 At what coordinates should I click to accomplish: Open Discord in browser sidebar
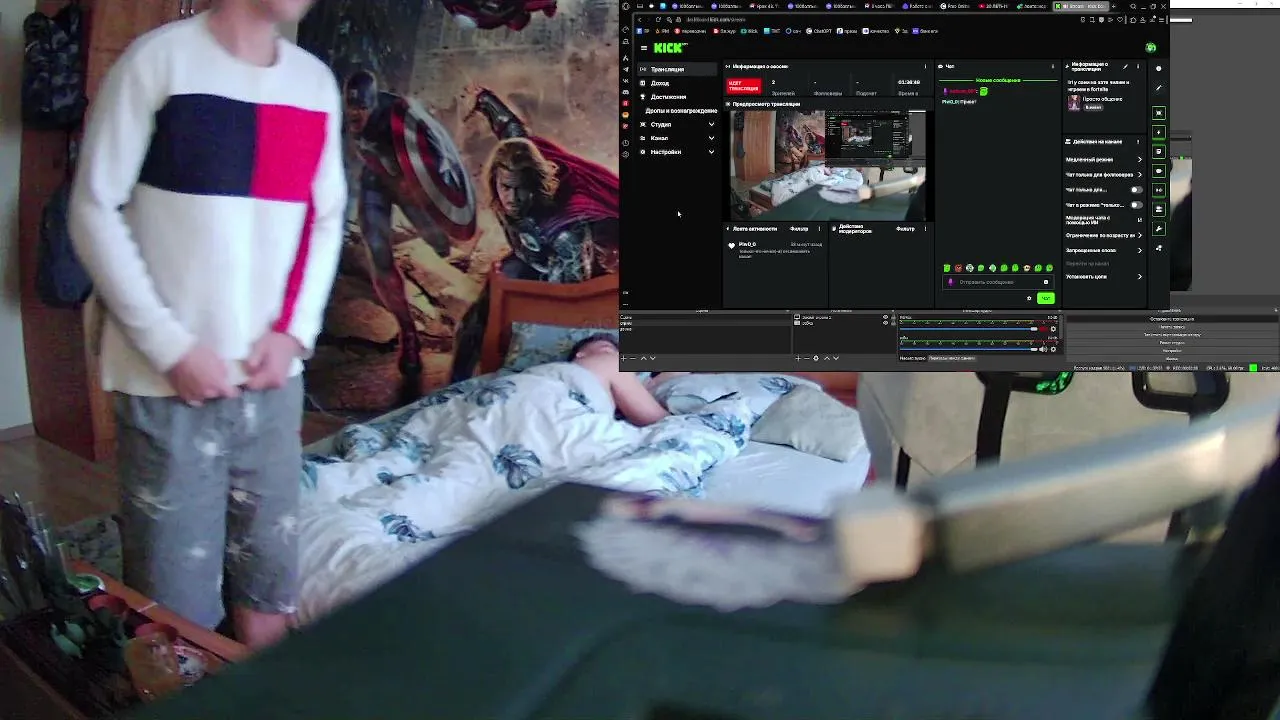pos(625,92)
